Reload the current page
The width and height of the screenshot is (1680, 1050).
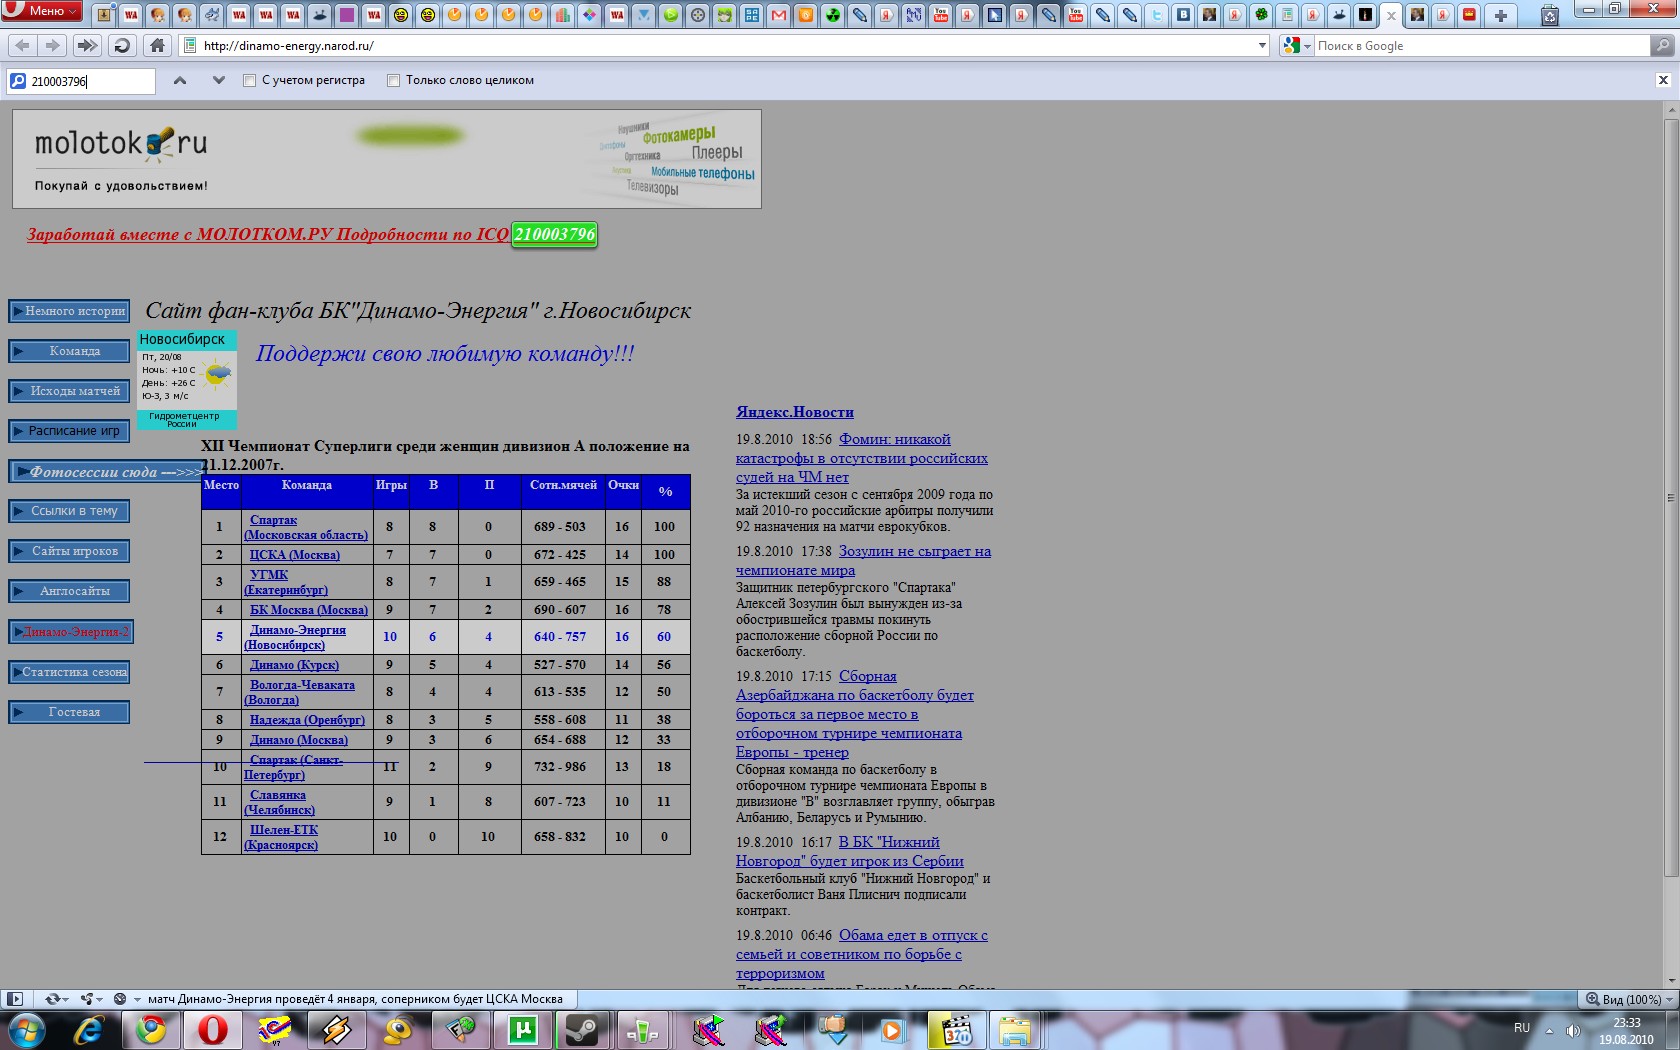click(122, 46)
